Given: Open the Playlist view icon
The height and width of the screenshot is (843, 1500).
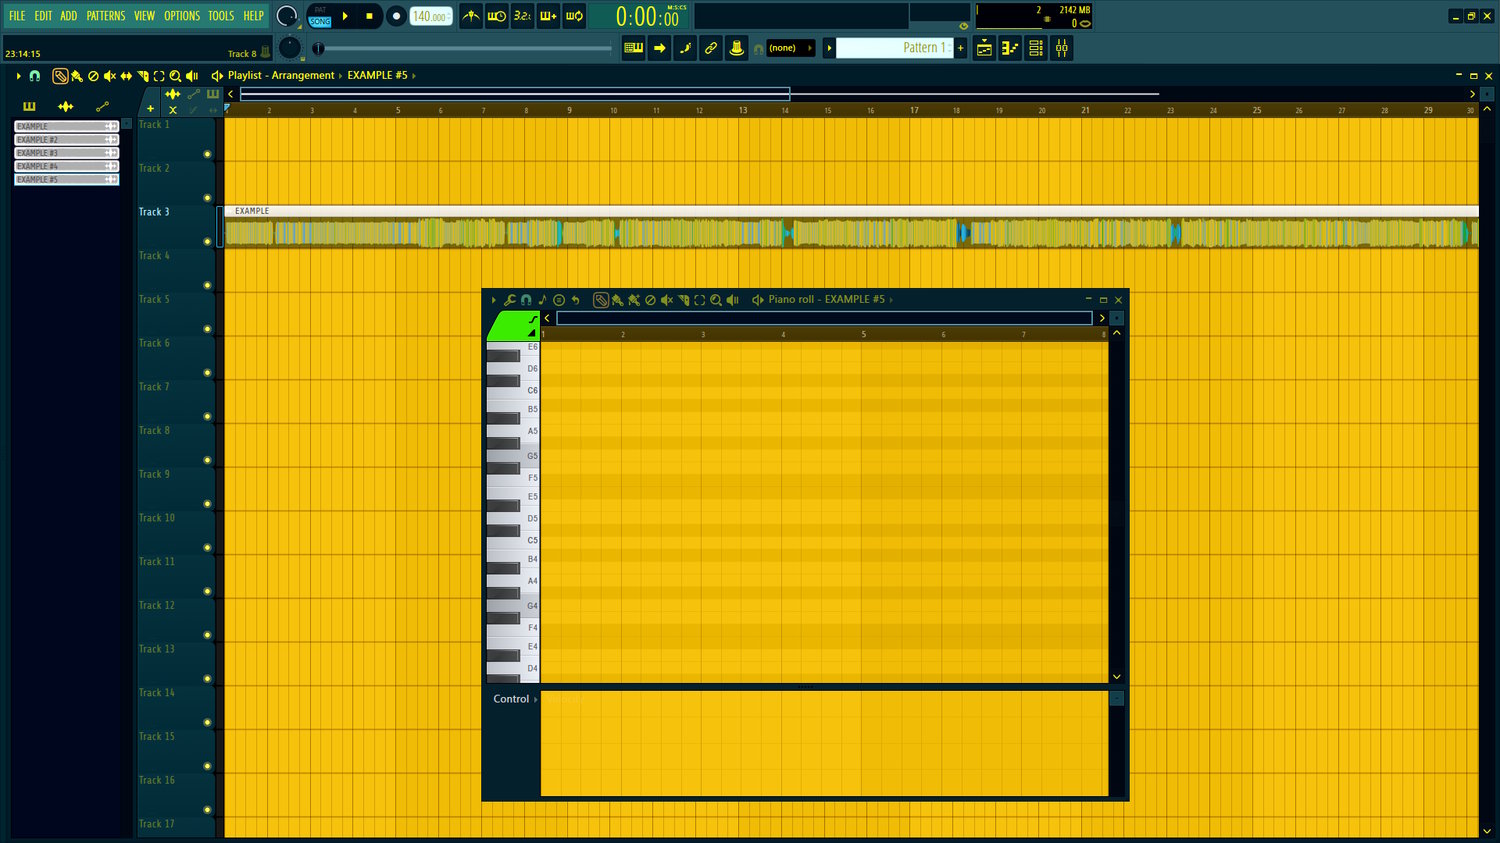Looking at the screenshot, I should [x=984, y=48].
